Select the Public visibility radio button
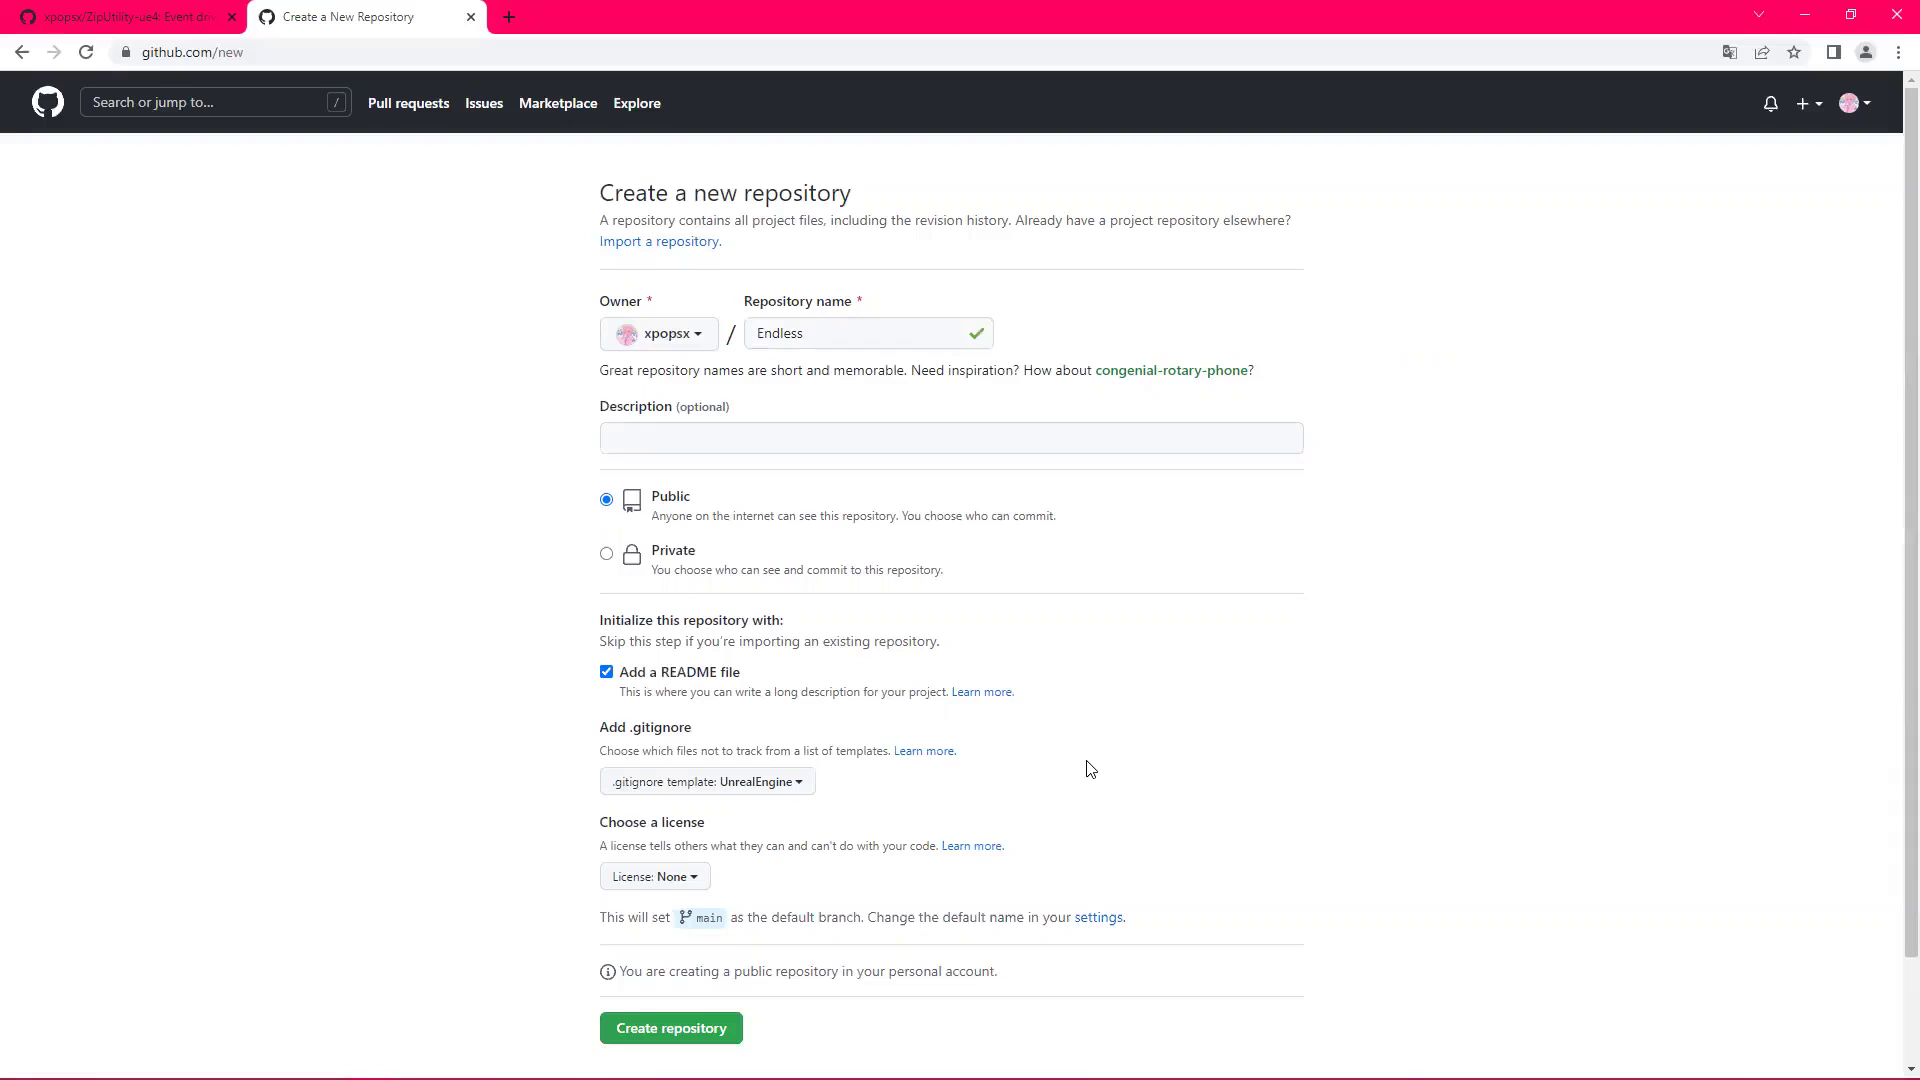Image resolution: width=1920 pixels, height=1080 pixels. point(606,499)
